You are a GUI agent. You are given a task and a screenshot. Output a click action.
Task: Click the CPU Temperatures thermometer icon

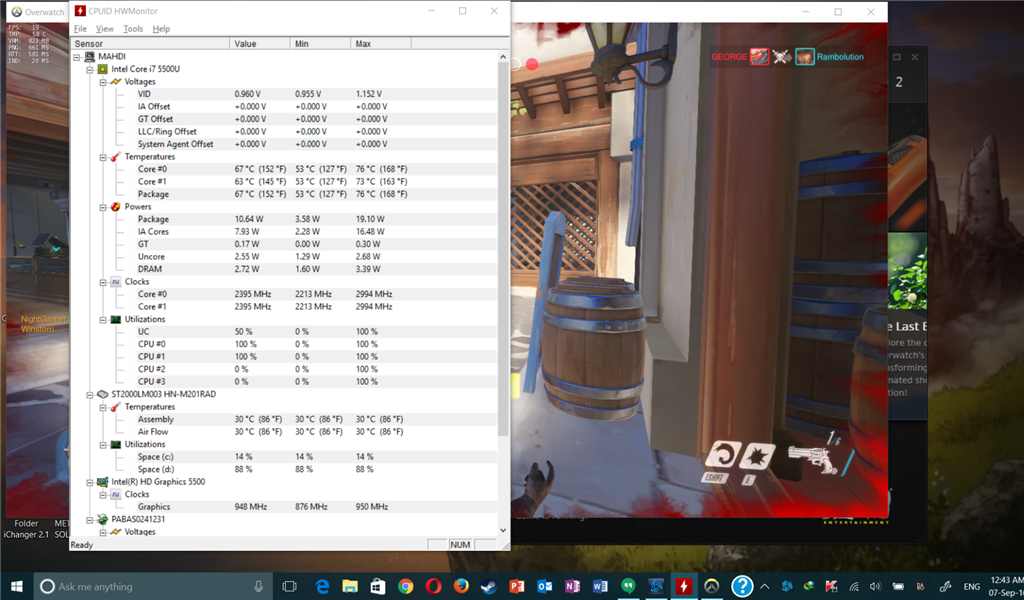tap(116, 157)
